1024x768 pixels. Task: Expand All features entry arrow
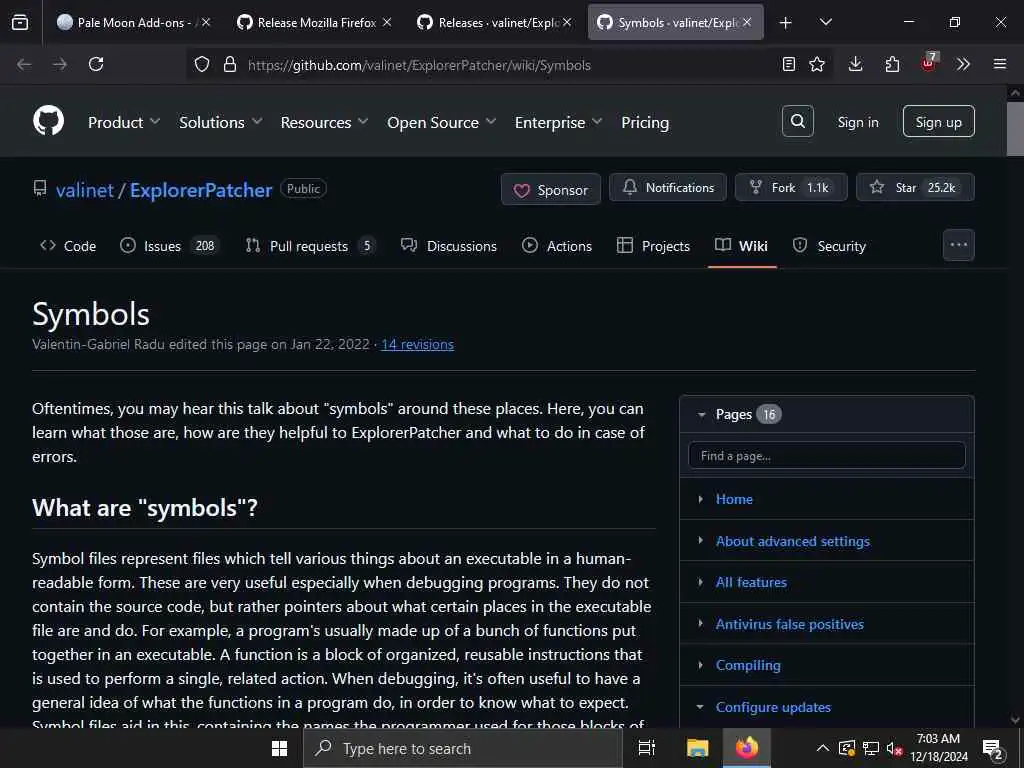701,582
